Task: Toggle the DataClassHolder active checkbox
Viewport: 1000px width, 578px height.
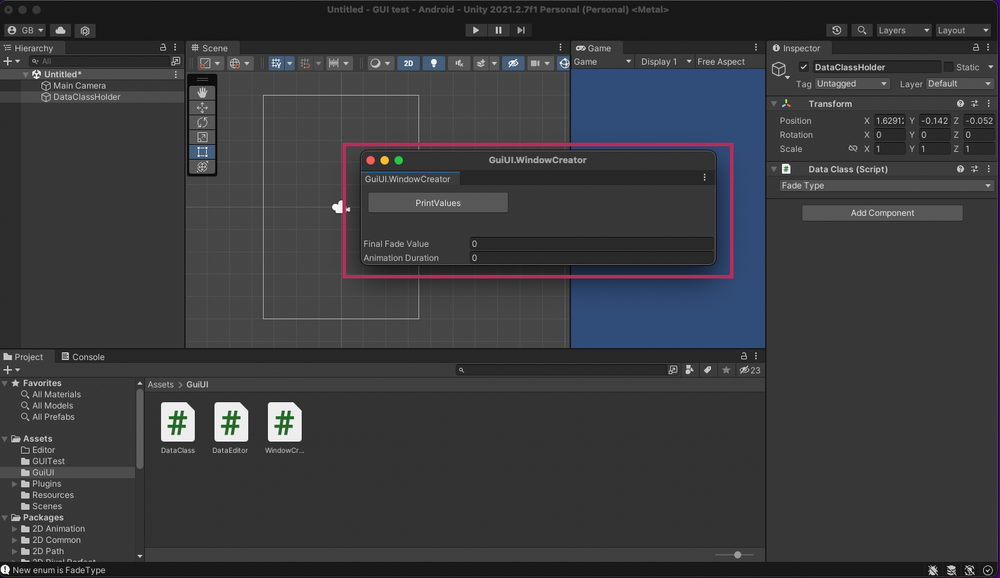Action: pos(801,66)
